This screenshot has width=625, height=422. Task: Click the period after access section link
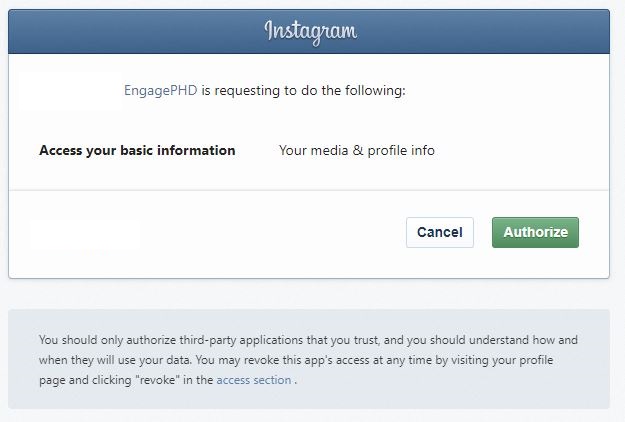(x=295, y=381)
